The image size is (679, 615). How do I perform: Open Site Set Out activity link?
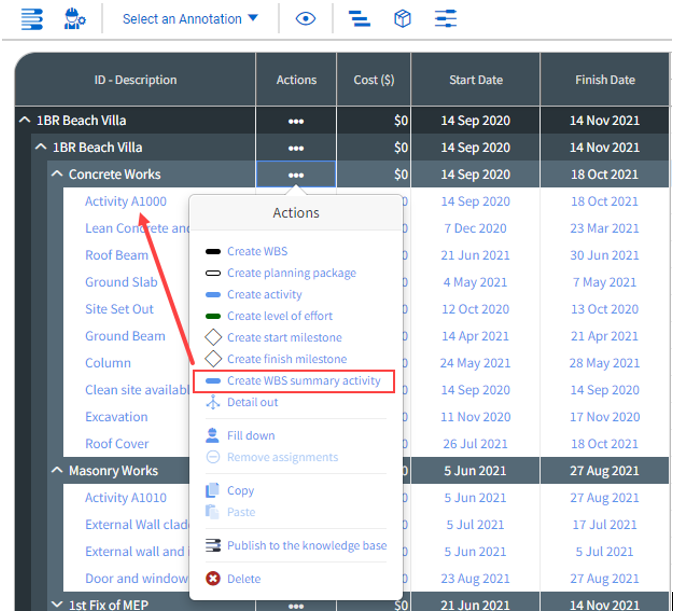[x=119, y=309]
